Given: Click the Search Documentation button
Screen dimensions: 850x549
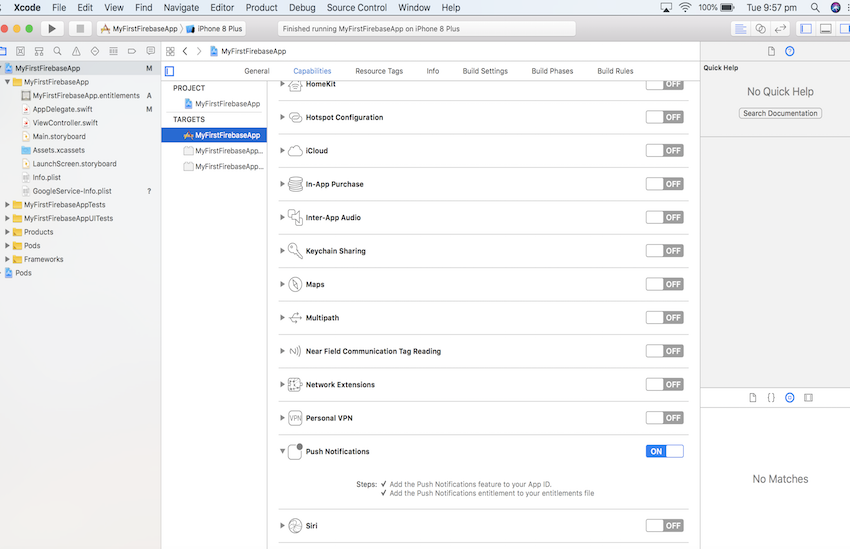Looking at the screenshot, I should (x=780, y=113).
